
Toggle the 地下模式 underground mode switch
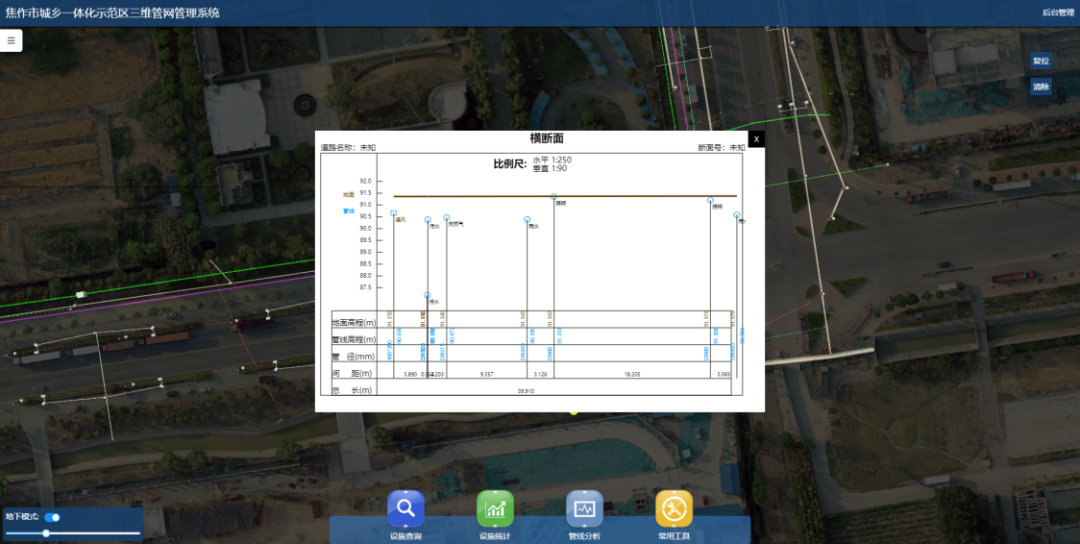53,517
